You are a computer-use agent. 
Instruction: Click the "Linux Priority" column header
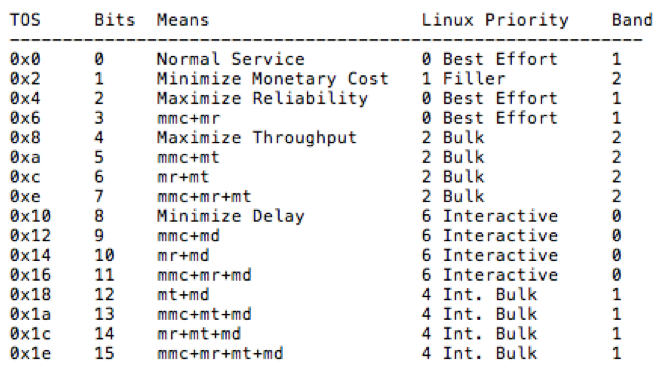pyautogui.click(x=495, y=20)
